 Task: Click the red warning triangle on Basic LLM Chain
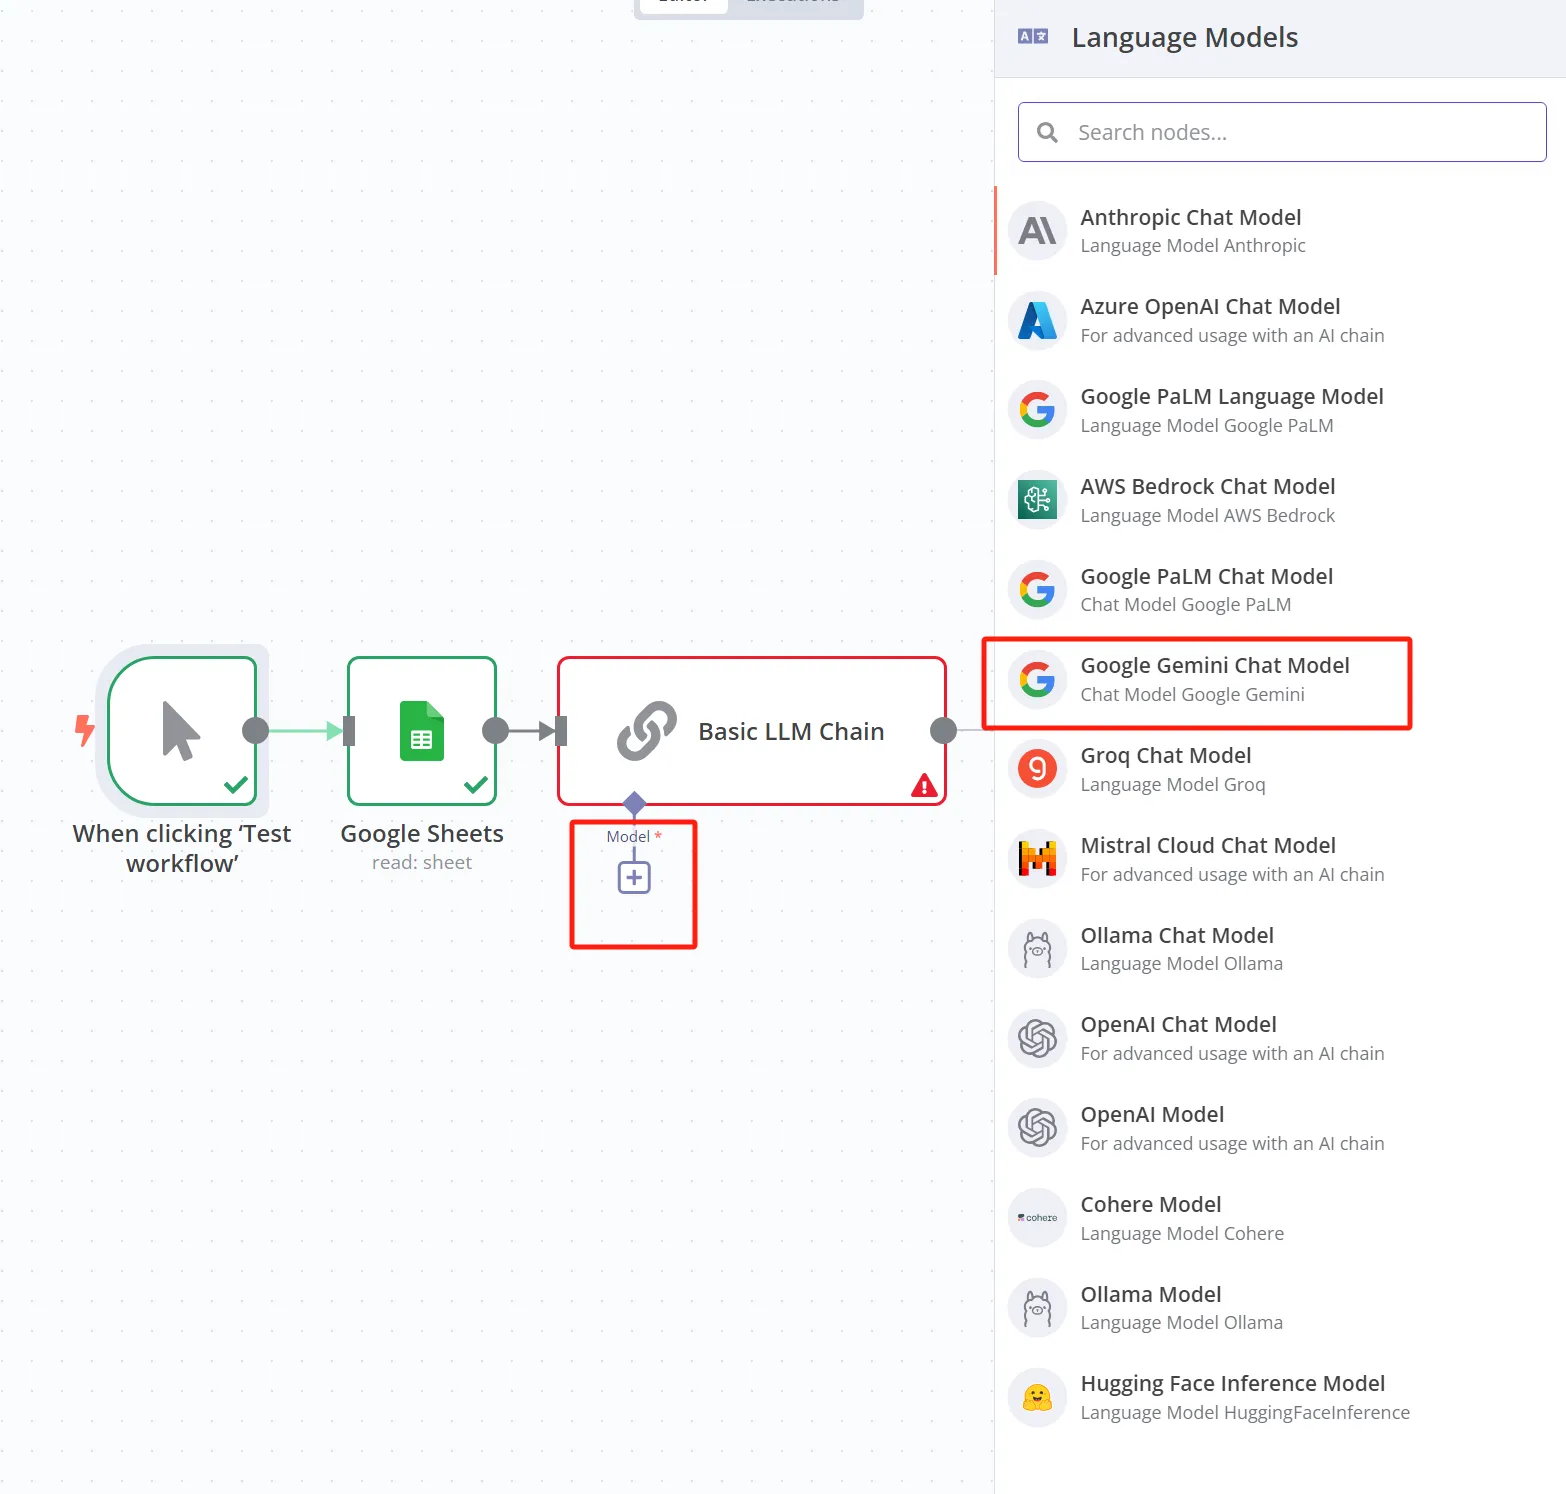click(924, 786)
